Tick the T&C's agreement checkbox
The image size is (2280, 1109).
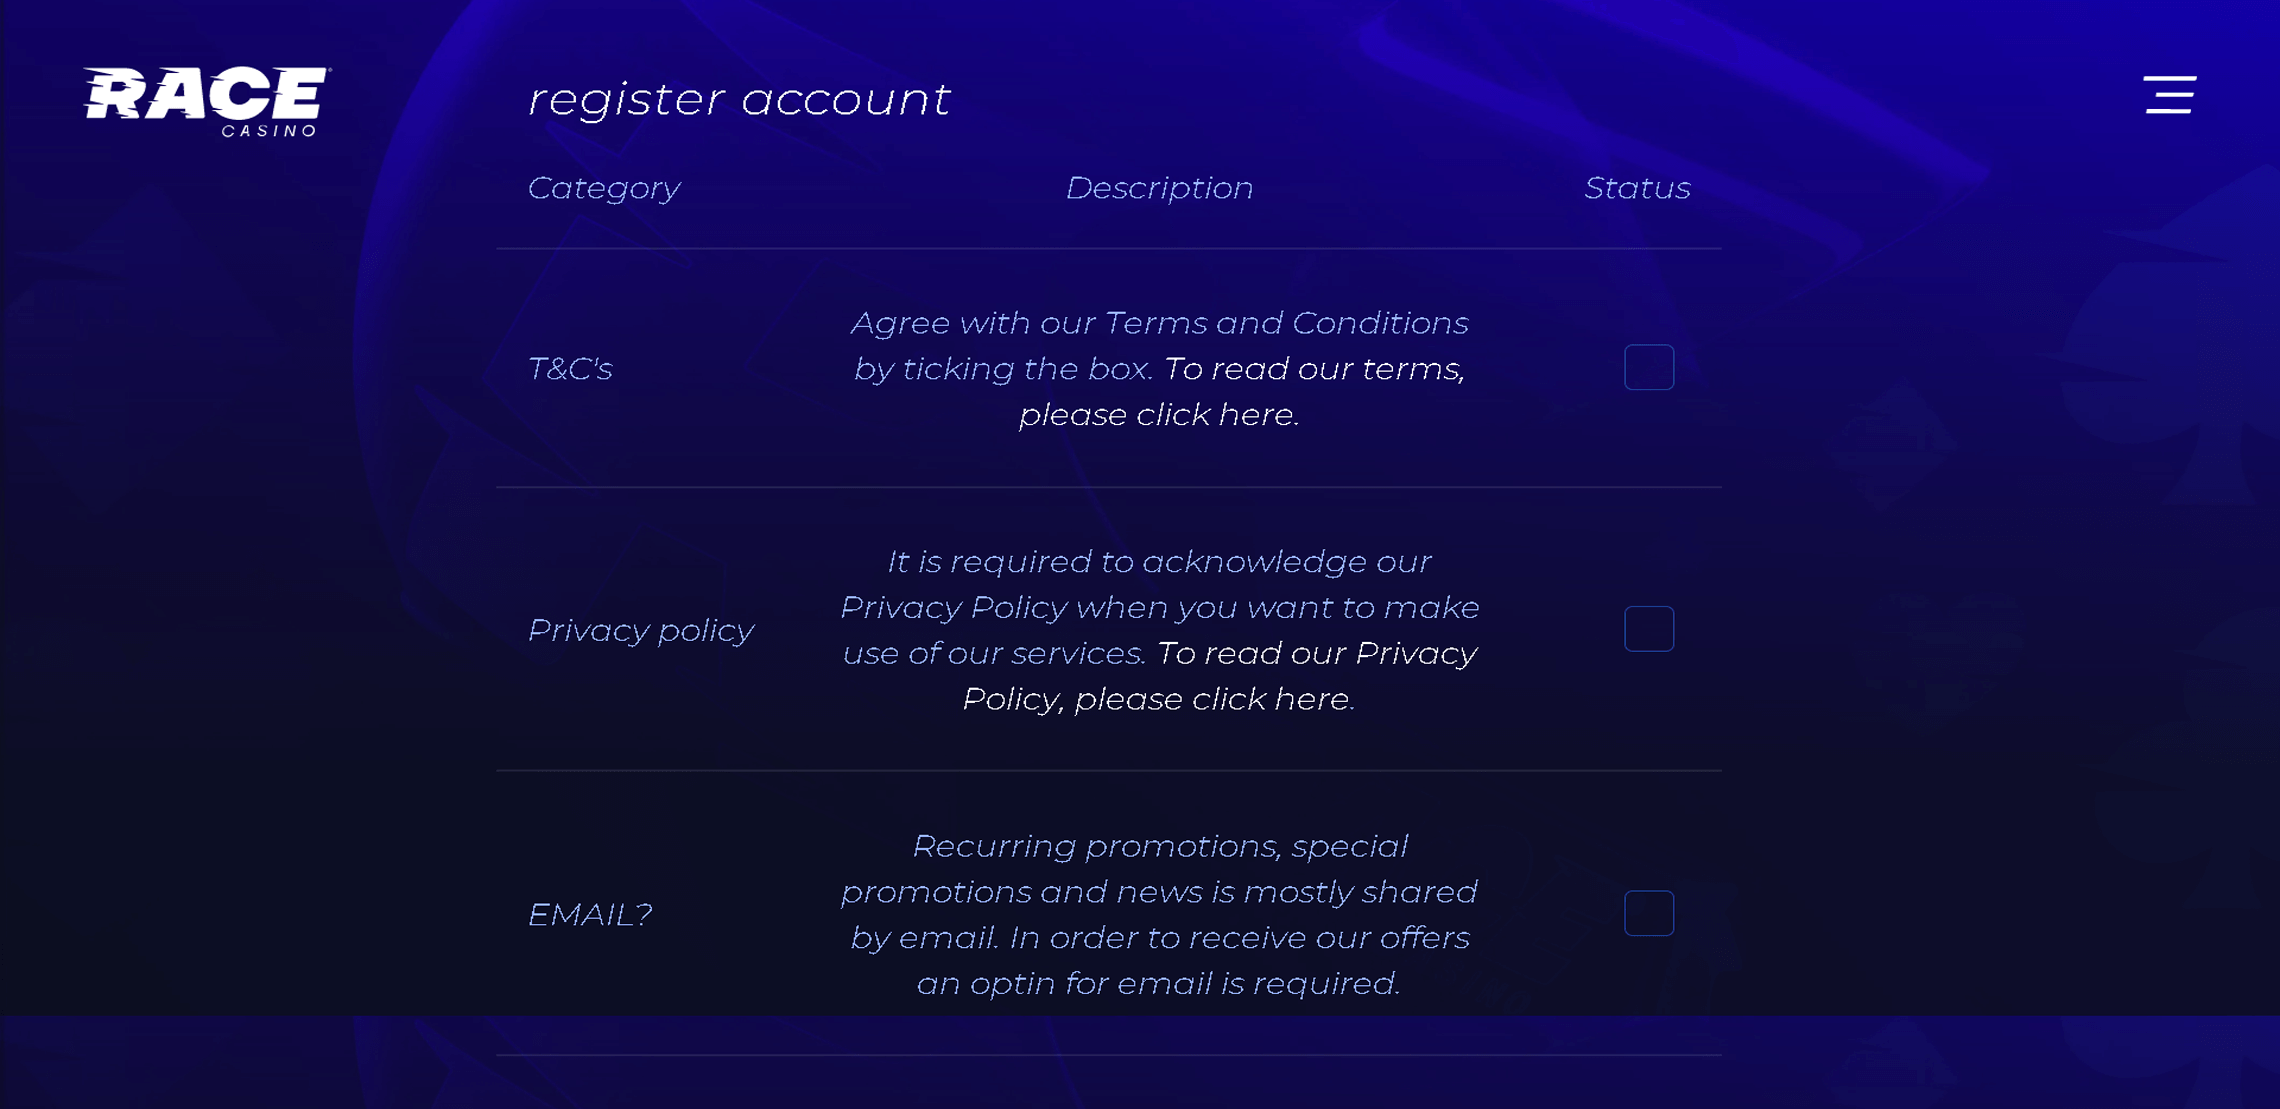pyautogui.click(x=1649, y=367)
